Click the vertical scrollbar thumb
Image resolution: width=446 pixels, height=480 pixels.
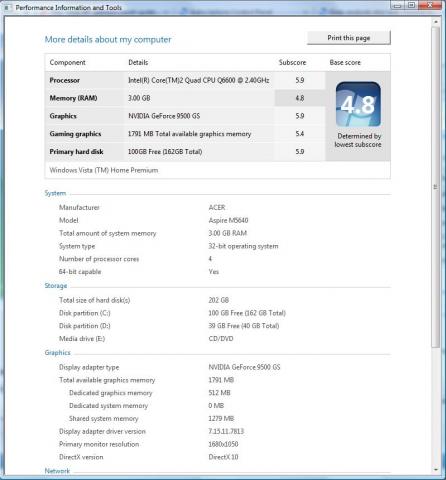pyautogui.click(x=436, y=187)
